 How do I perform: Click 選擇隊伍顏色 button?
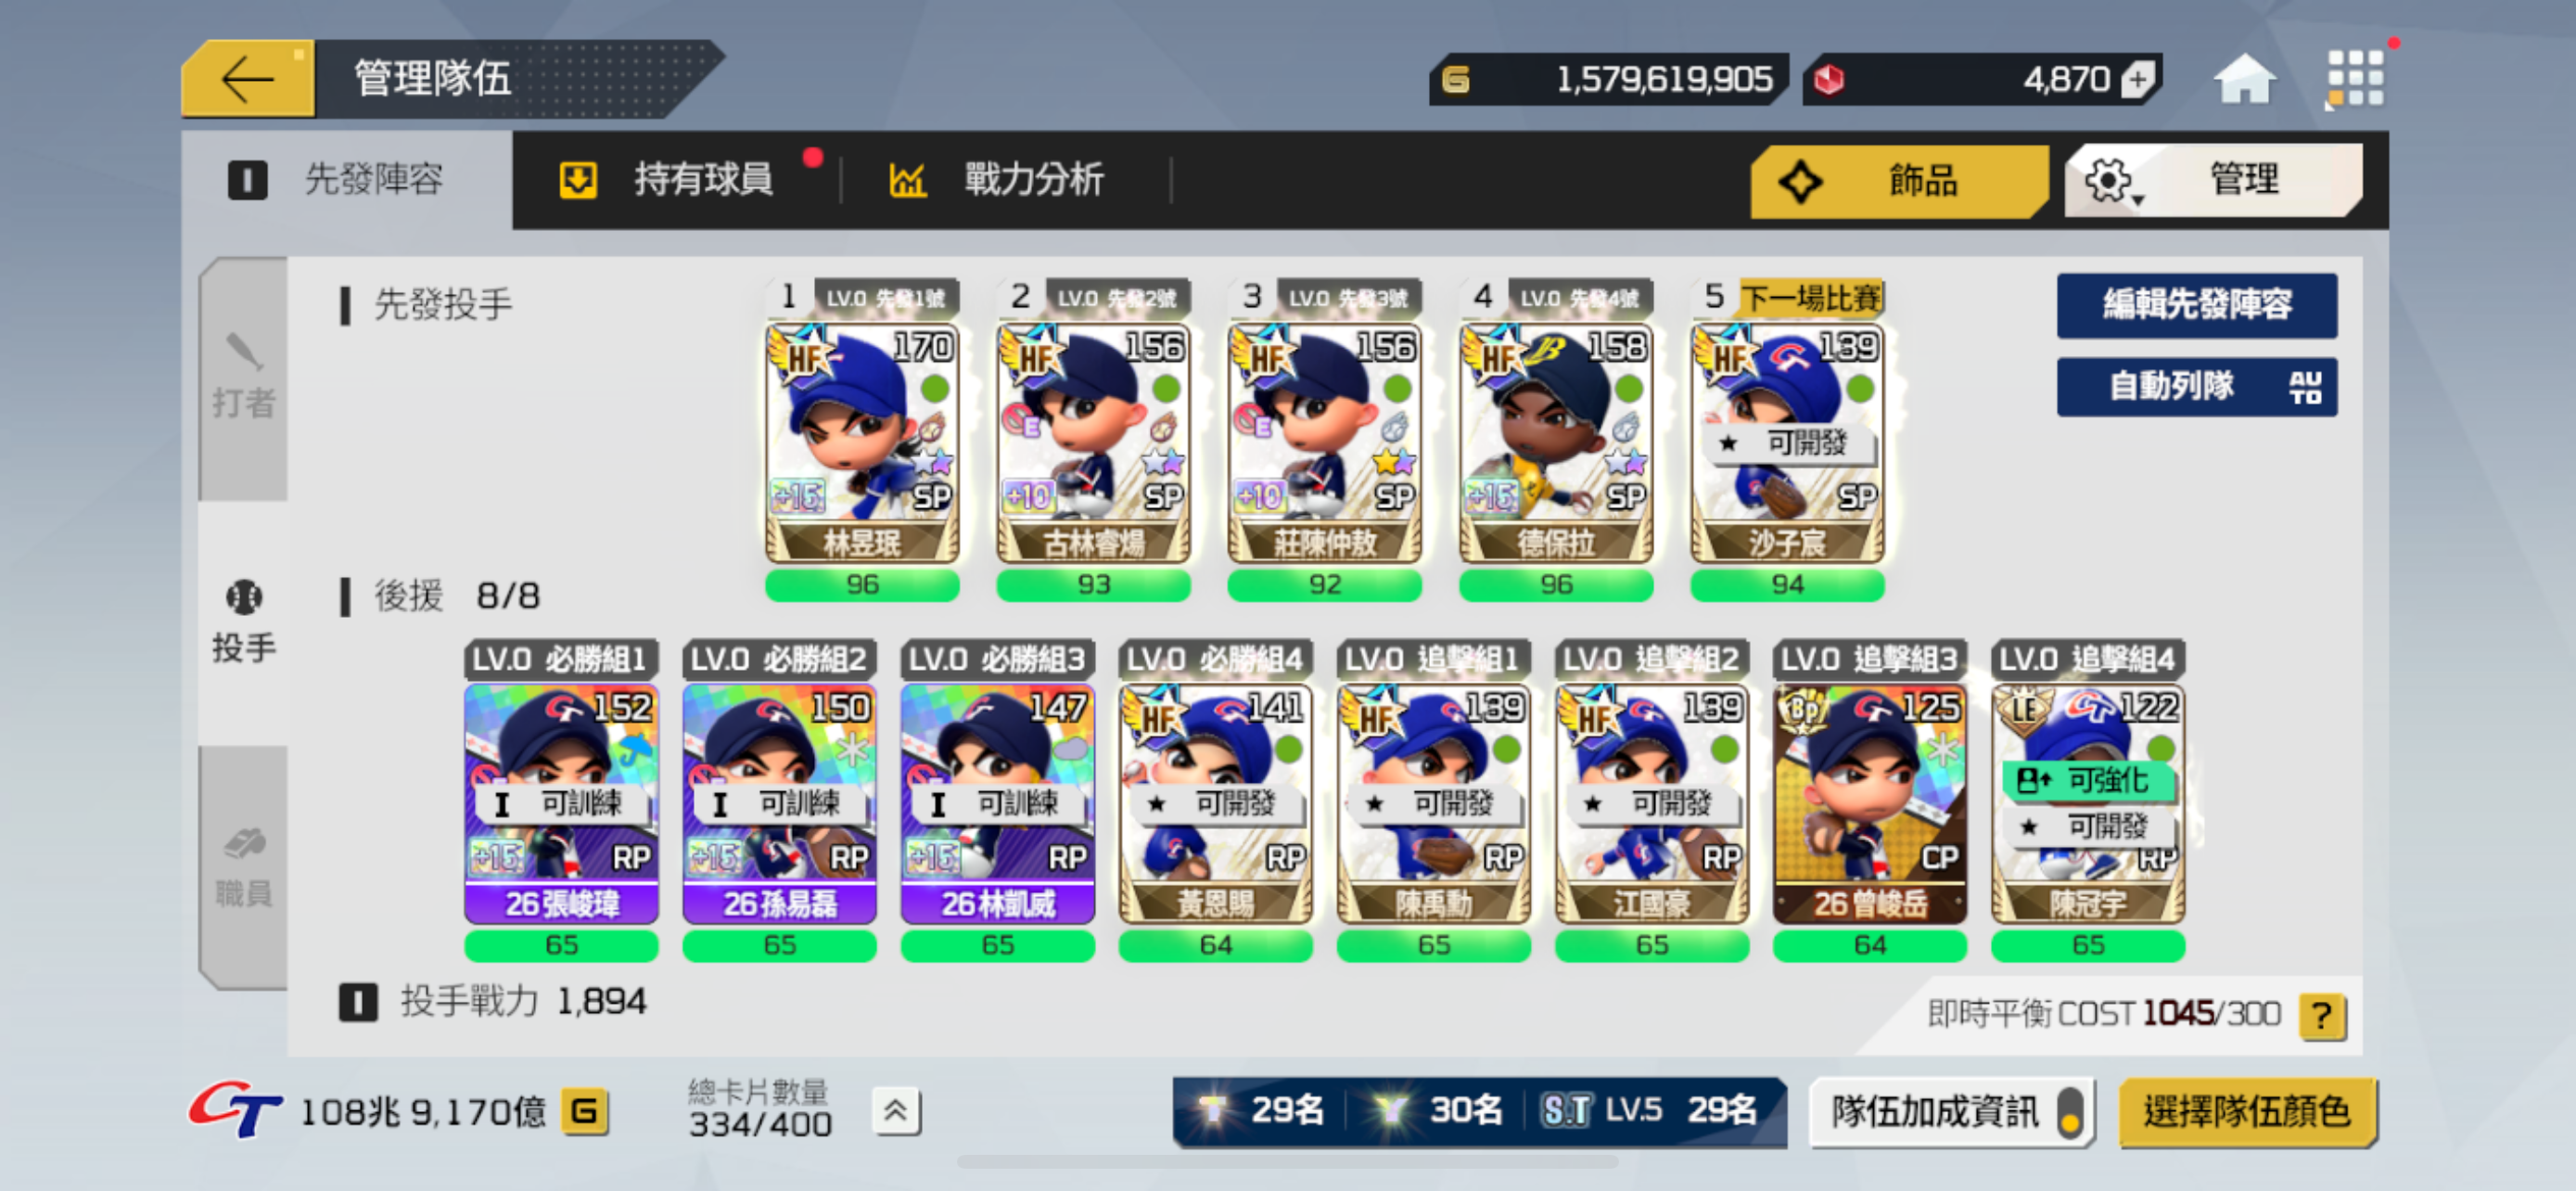pos(2246,1111)
